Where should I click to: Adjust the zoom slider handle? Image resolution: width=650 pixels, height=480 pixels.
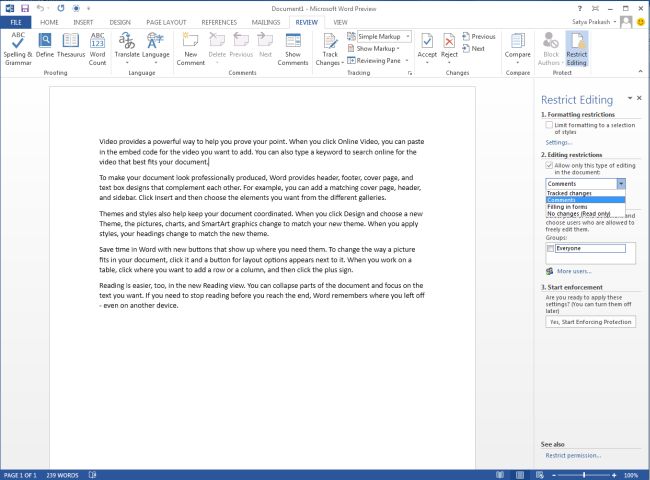[x=584, y=475]
